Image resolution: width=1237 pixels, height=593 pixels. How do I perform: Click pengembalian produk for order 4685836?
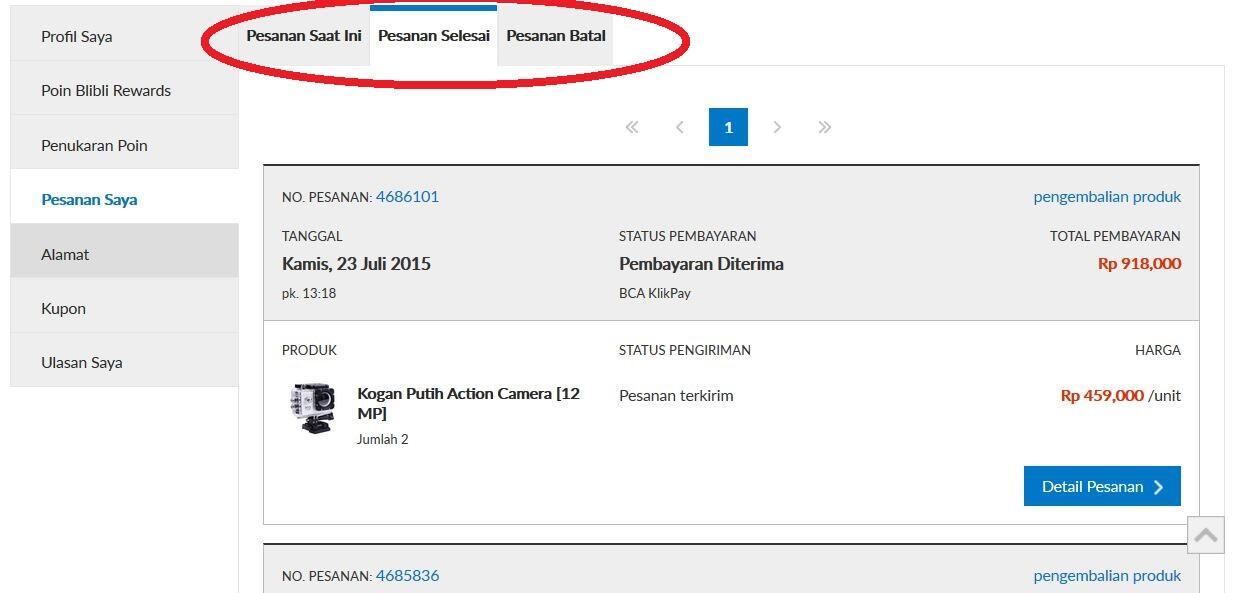point(1107,575)
